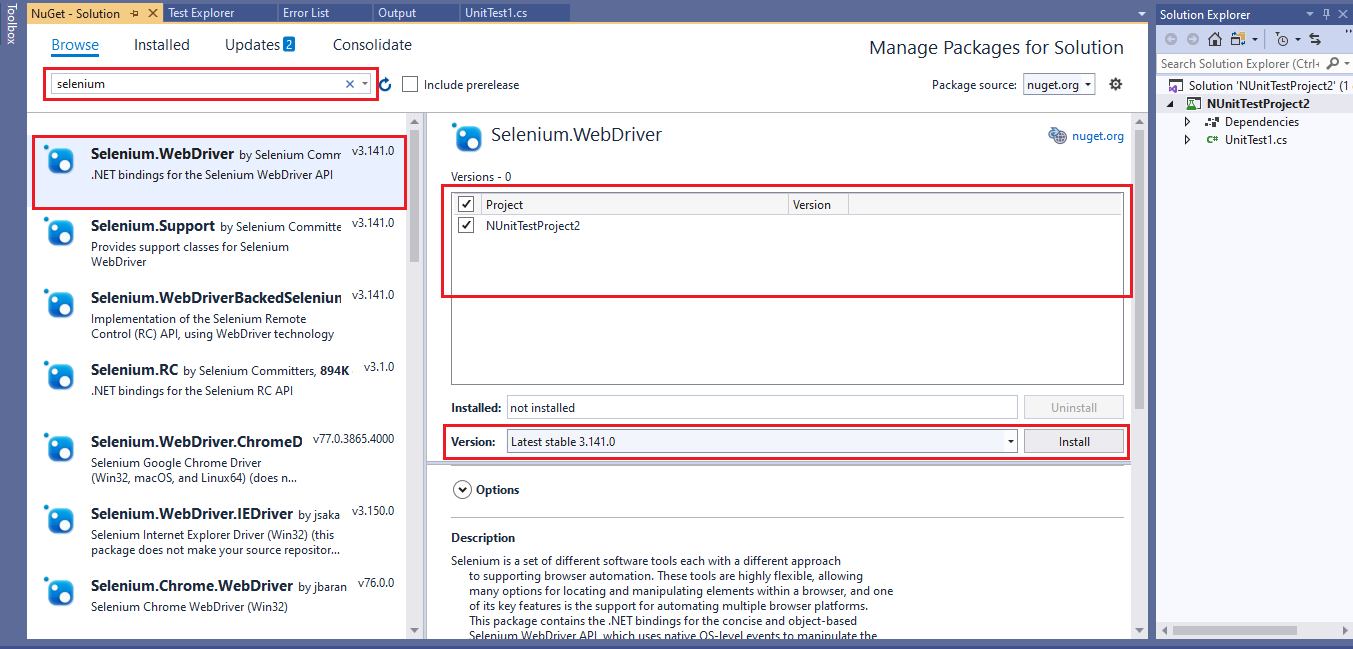Uncheck the NUnitTestProject2 project checkbox
Viewport: 1353px width, 649px height.
466,226
